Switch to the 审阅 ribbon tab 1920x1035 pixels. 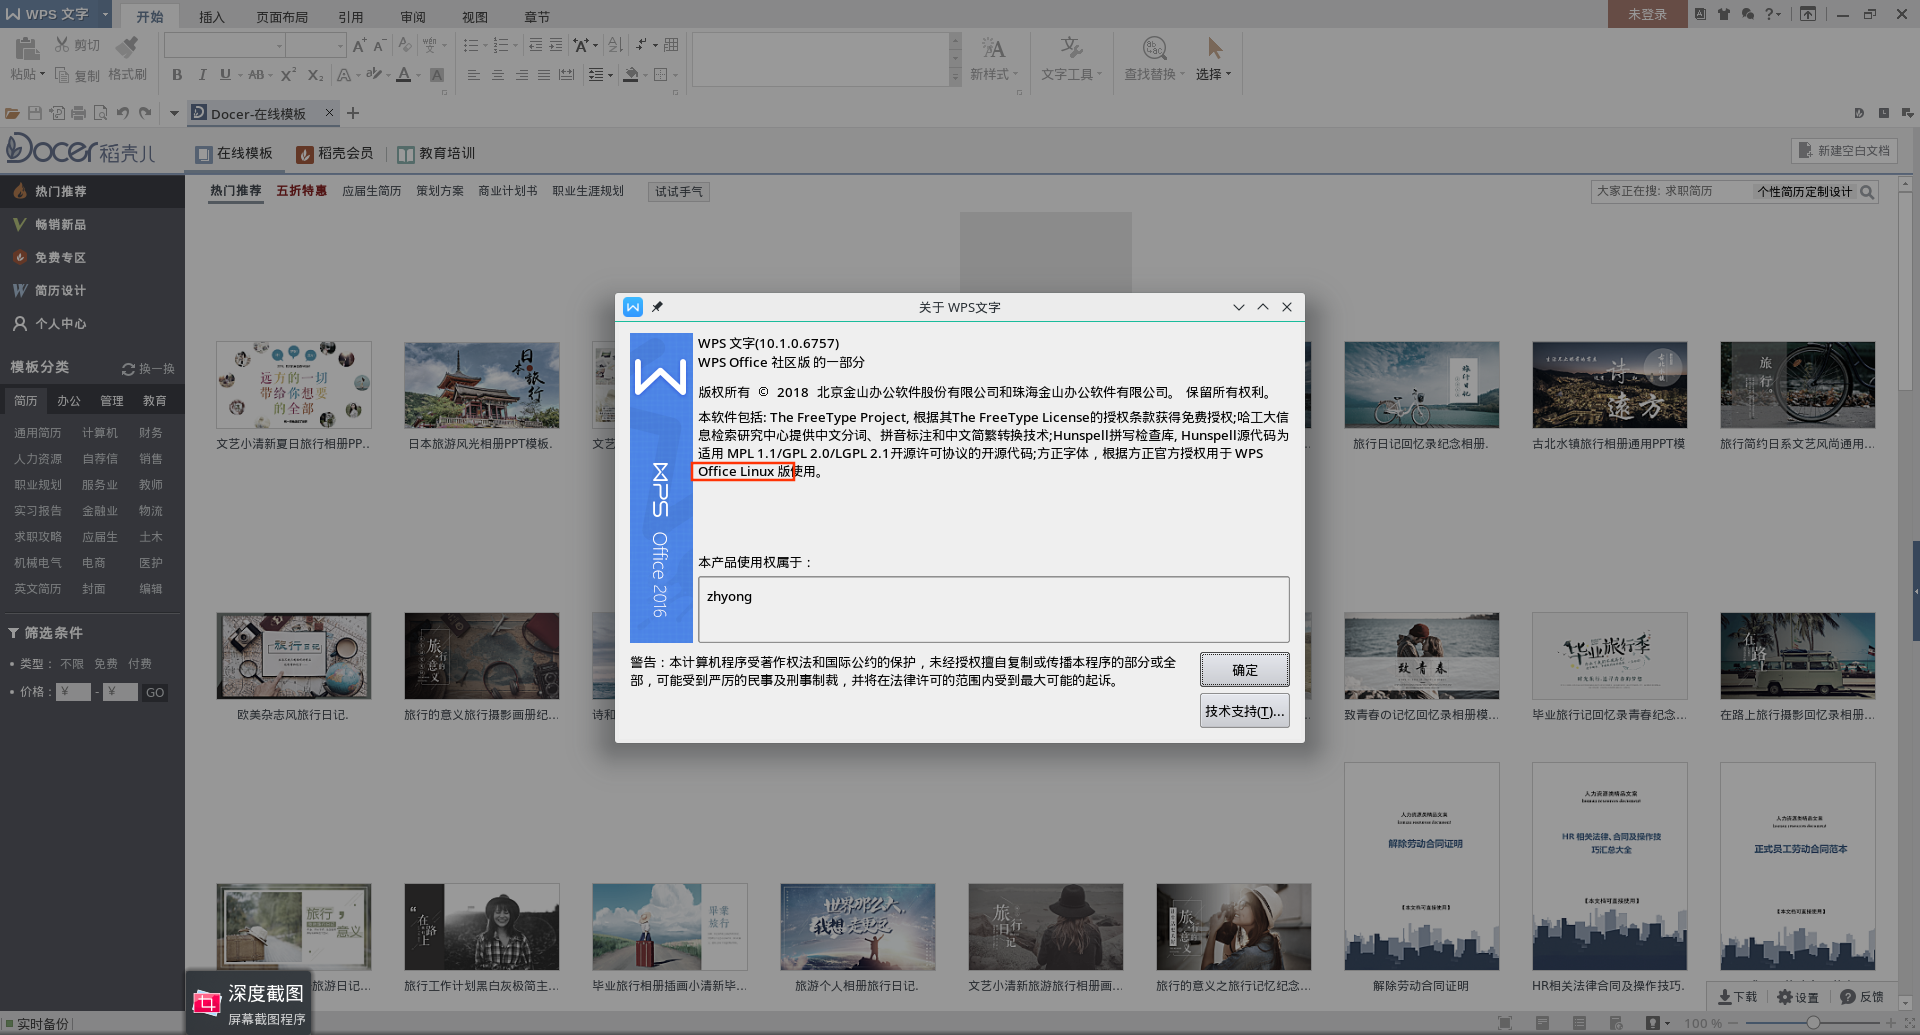[x=413, y=17]
